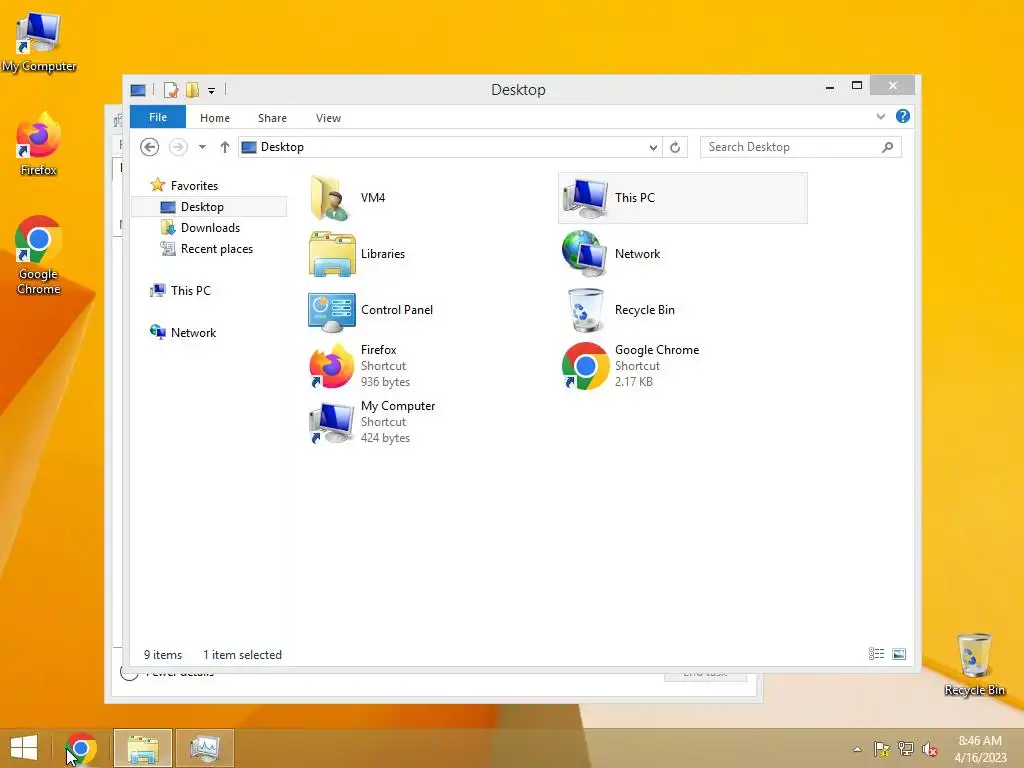Click the muted speaker tray icon

(x=929, y=749)
